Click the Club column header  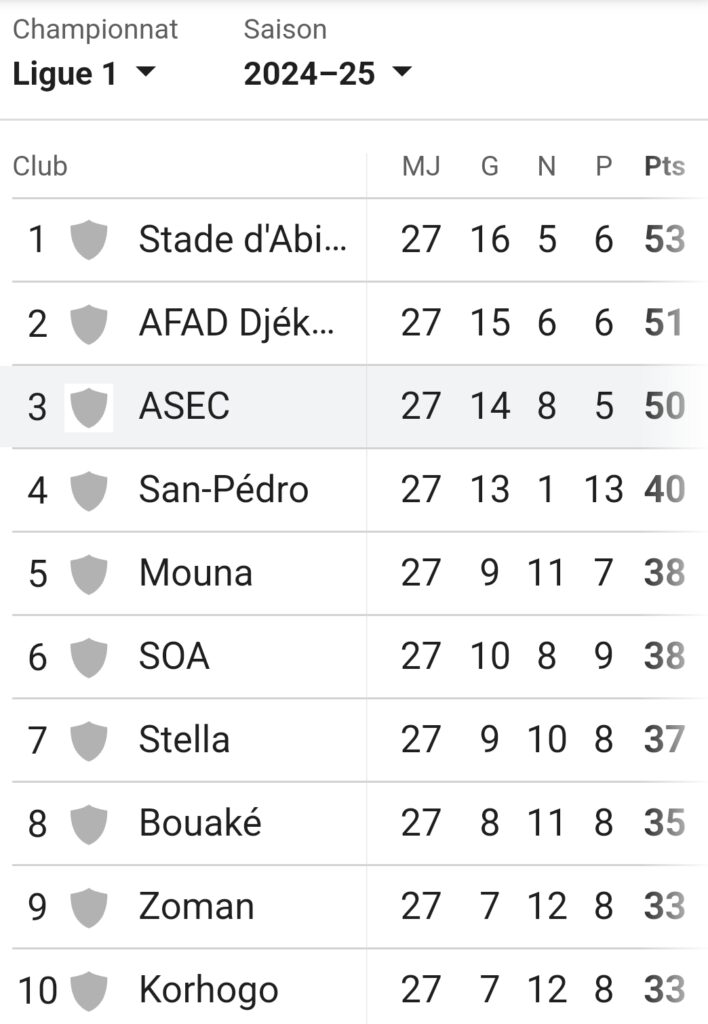[x=40, y=167]
